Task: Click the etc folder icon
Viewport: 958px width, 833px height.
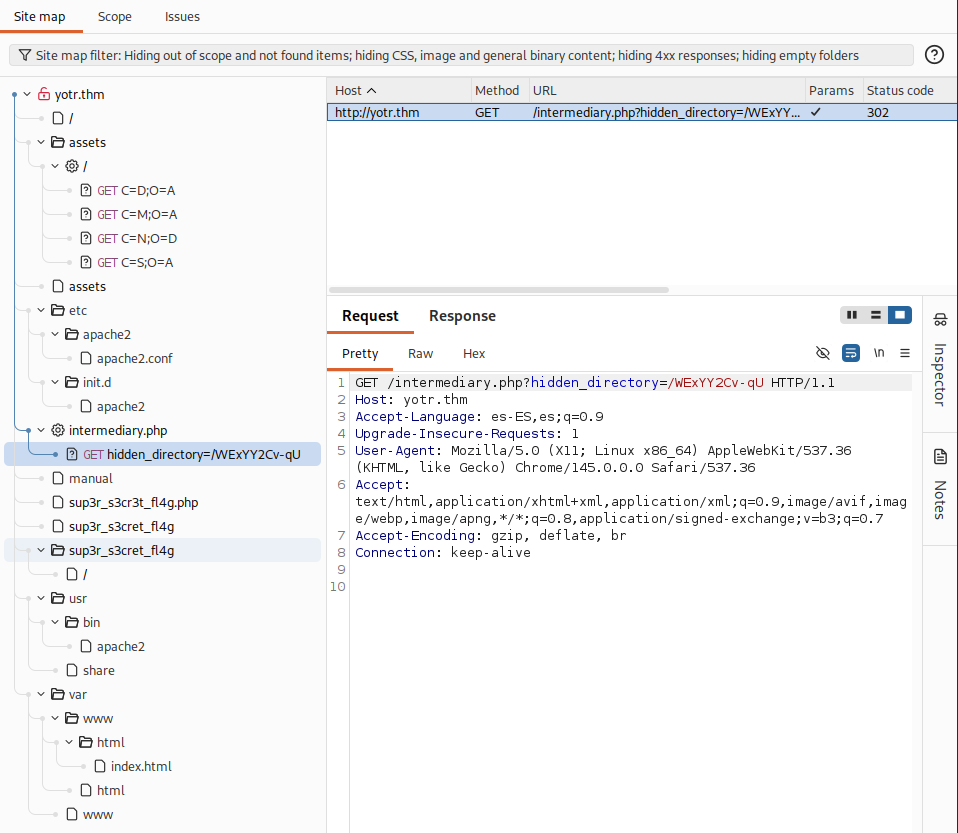Action: pos(57,310)
